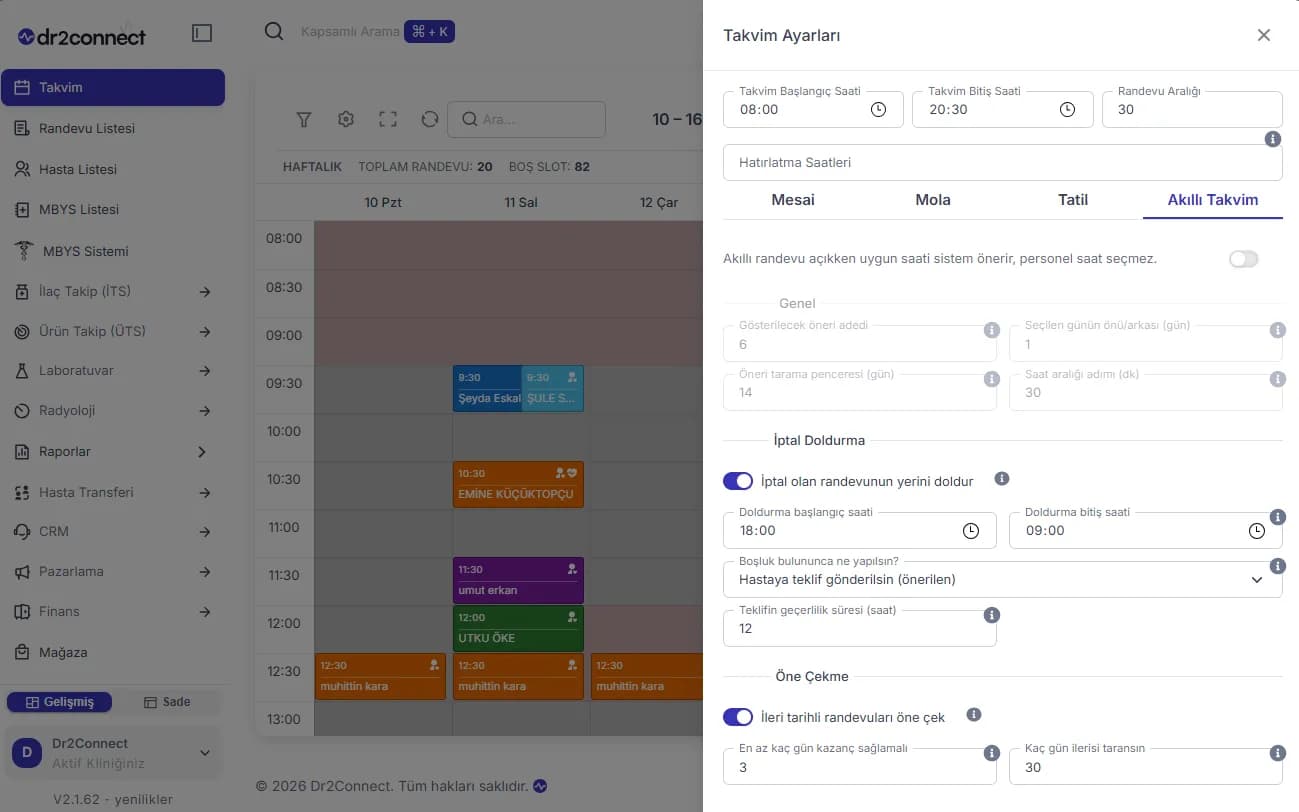1299x812 pixels.
Task: Switch to the Mola tab
Action: coord(933,200)
